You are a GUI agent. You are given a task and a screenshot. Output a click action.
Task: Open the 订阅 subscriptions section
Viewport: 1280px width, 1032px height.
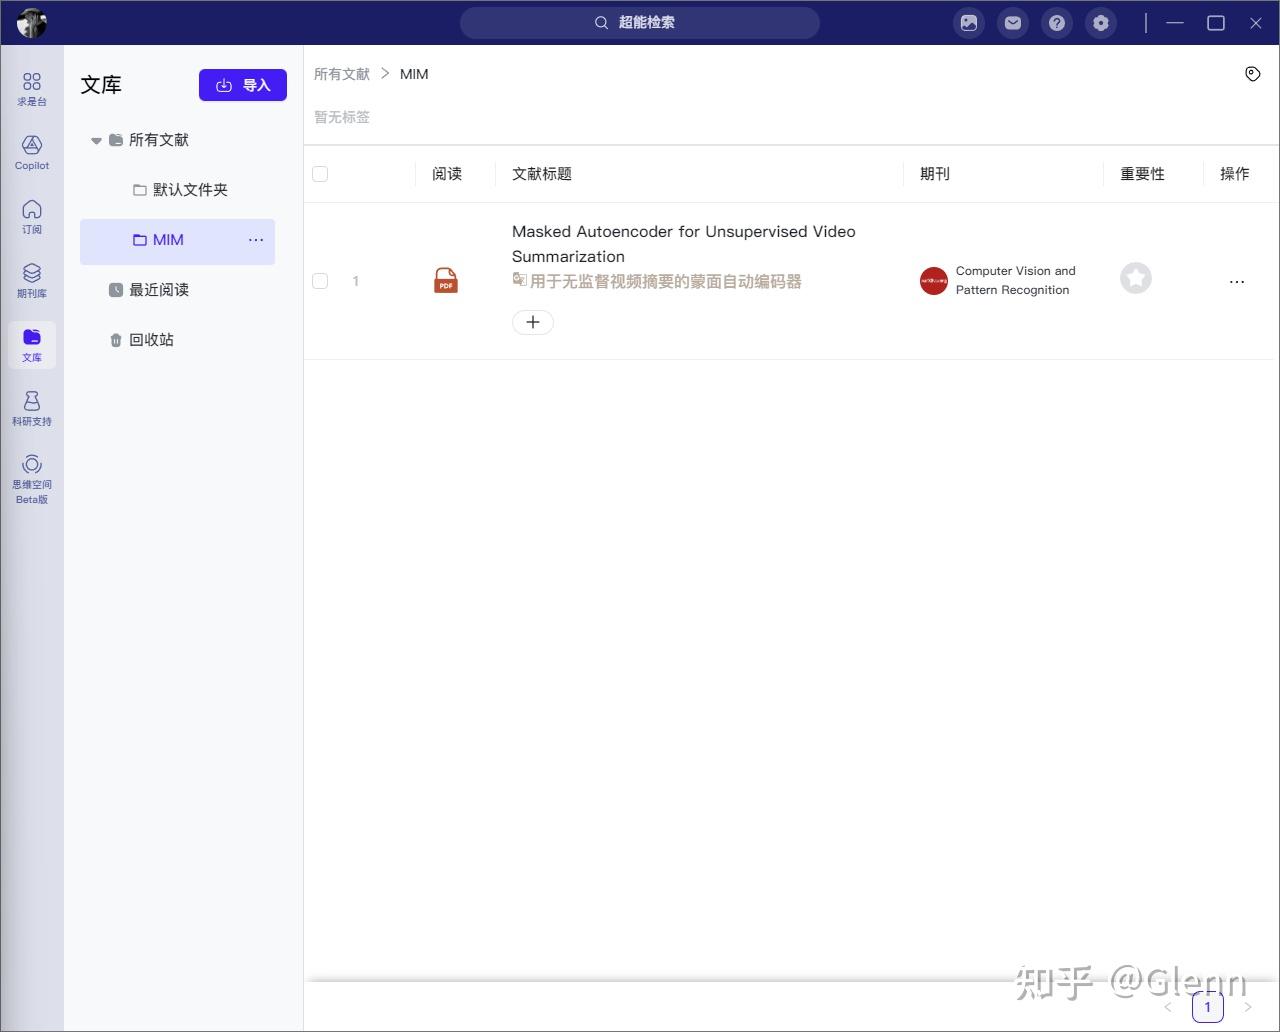pyautogui.click(x=31, y=216)
